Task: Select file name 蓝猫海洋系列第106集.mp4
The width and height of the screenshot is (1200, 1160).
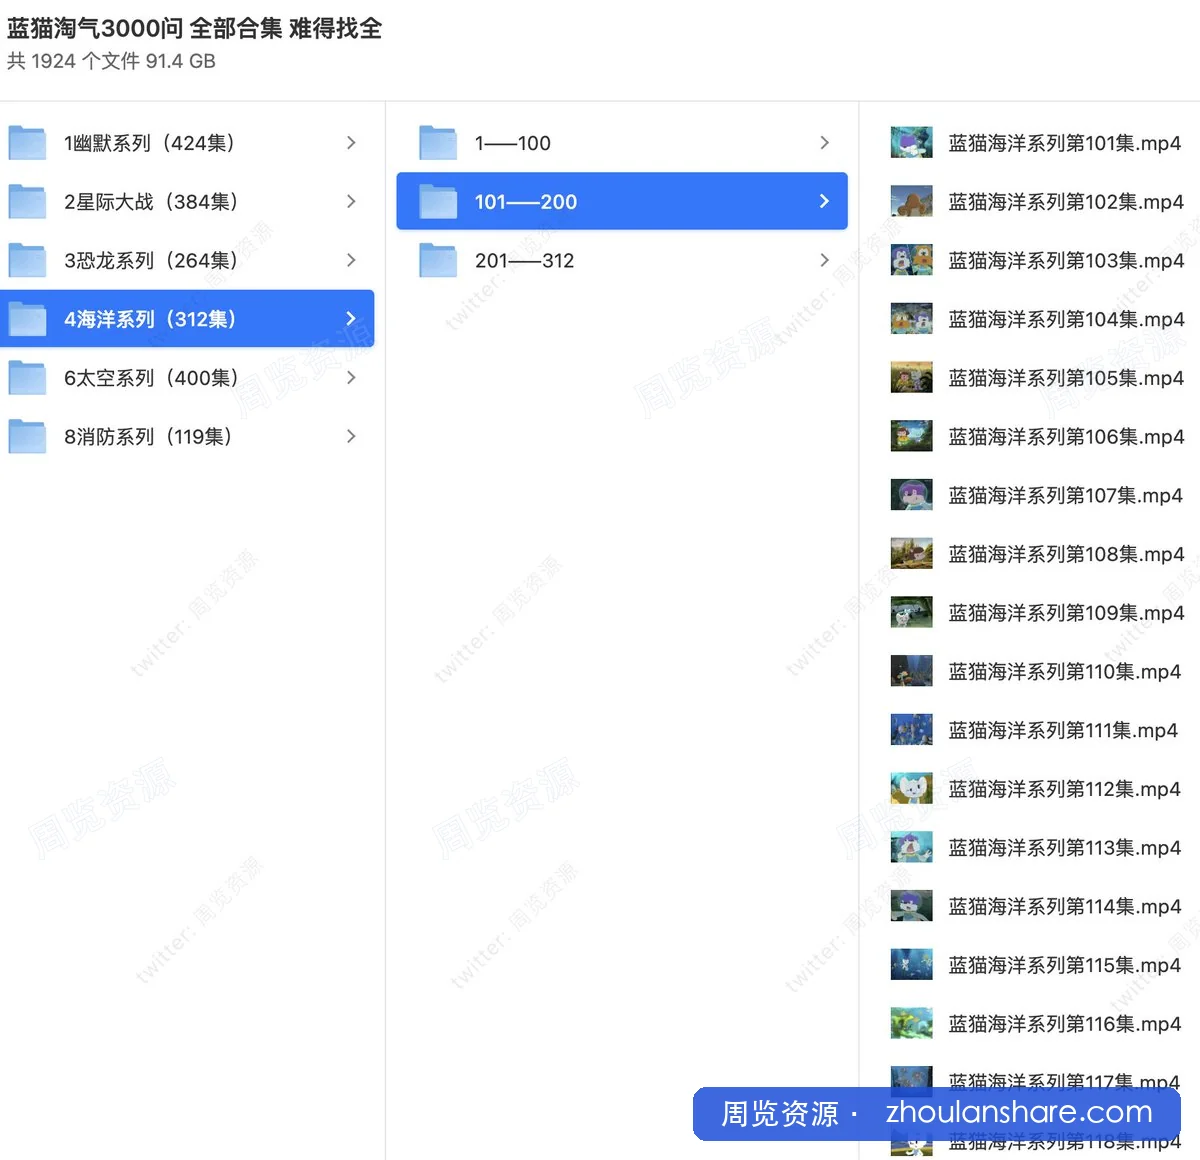Action: click(1066, 437)
